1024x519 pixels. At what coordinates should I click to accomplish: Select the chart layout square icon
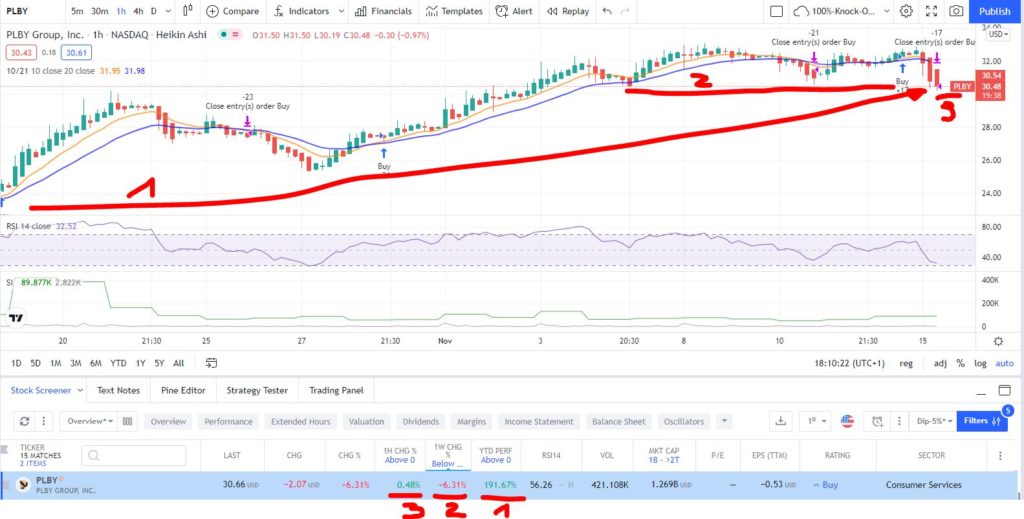coord(776,11)
